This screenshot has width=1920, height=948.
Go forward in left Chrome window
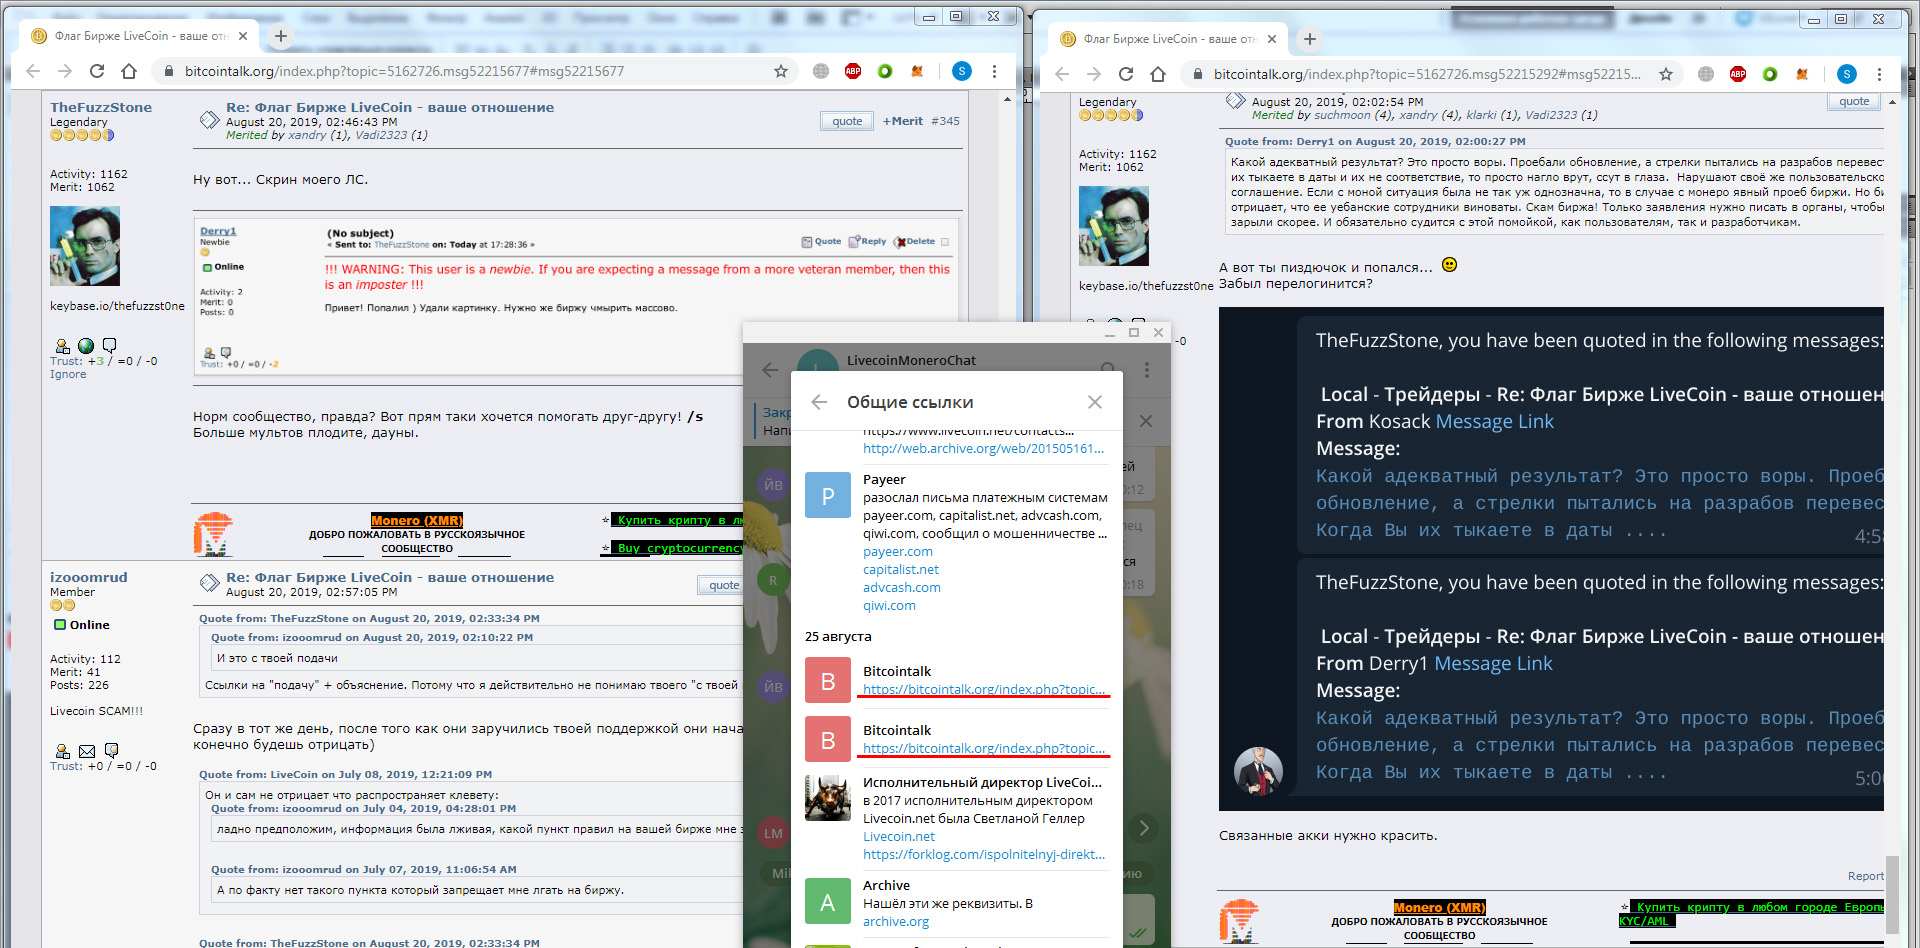65,71
